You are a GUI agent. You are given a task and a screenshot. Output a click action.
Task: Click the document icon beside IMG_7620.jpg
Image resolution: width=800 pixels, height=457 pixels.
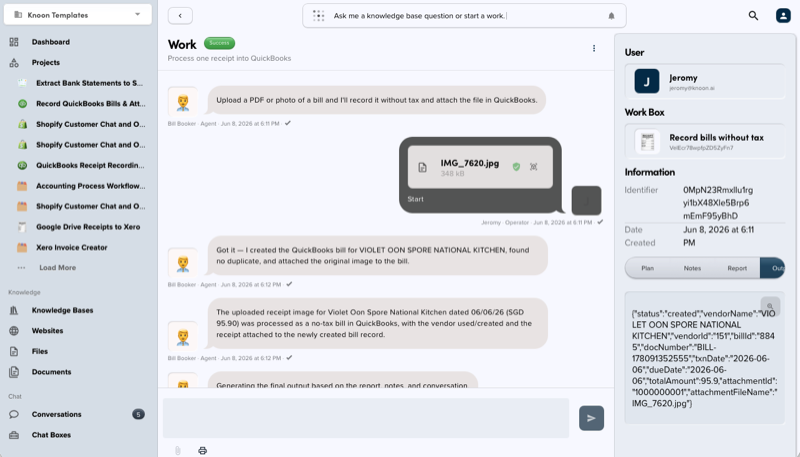click(x=422, y=167)
